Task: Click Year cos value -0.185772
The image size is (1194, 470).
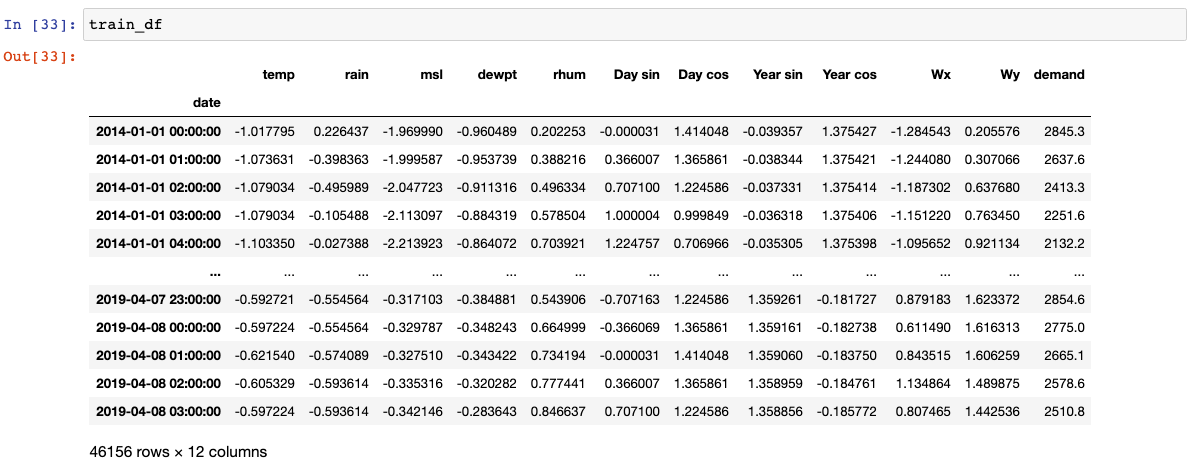Action: (847, 411)
